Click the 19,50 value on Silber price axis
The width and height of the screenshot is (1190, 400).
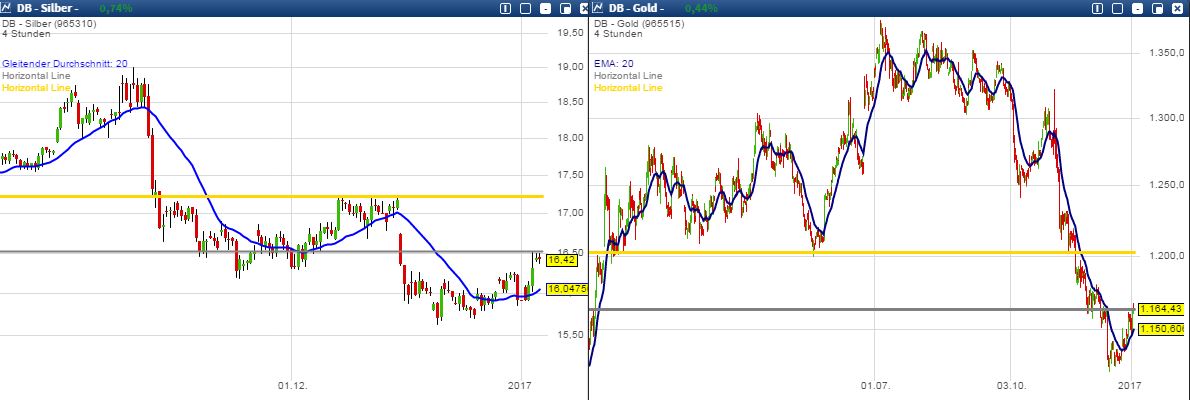click(570, 33)
